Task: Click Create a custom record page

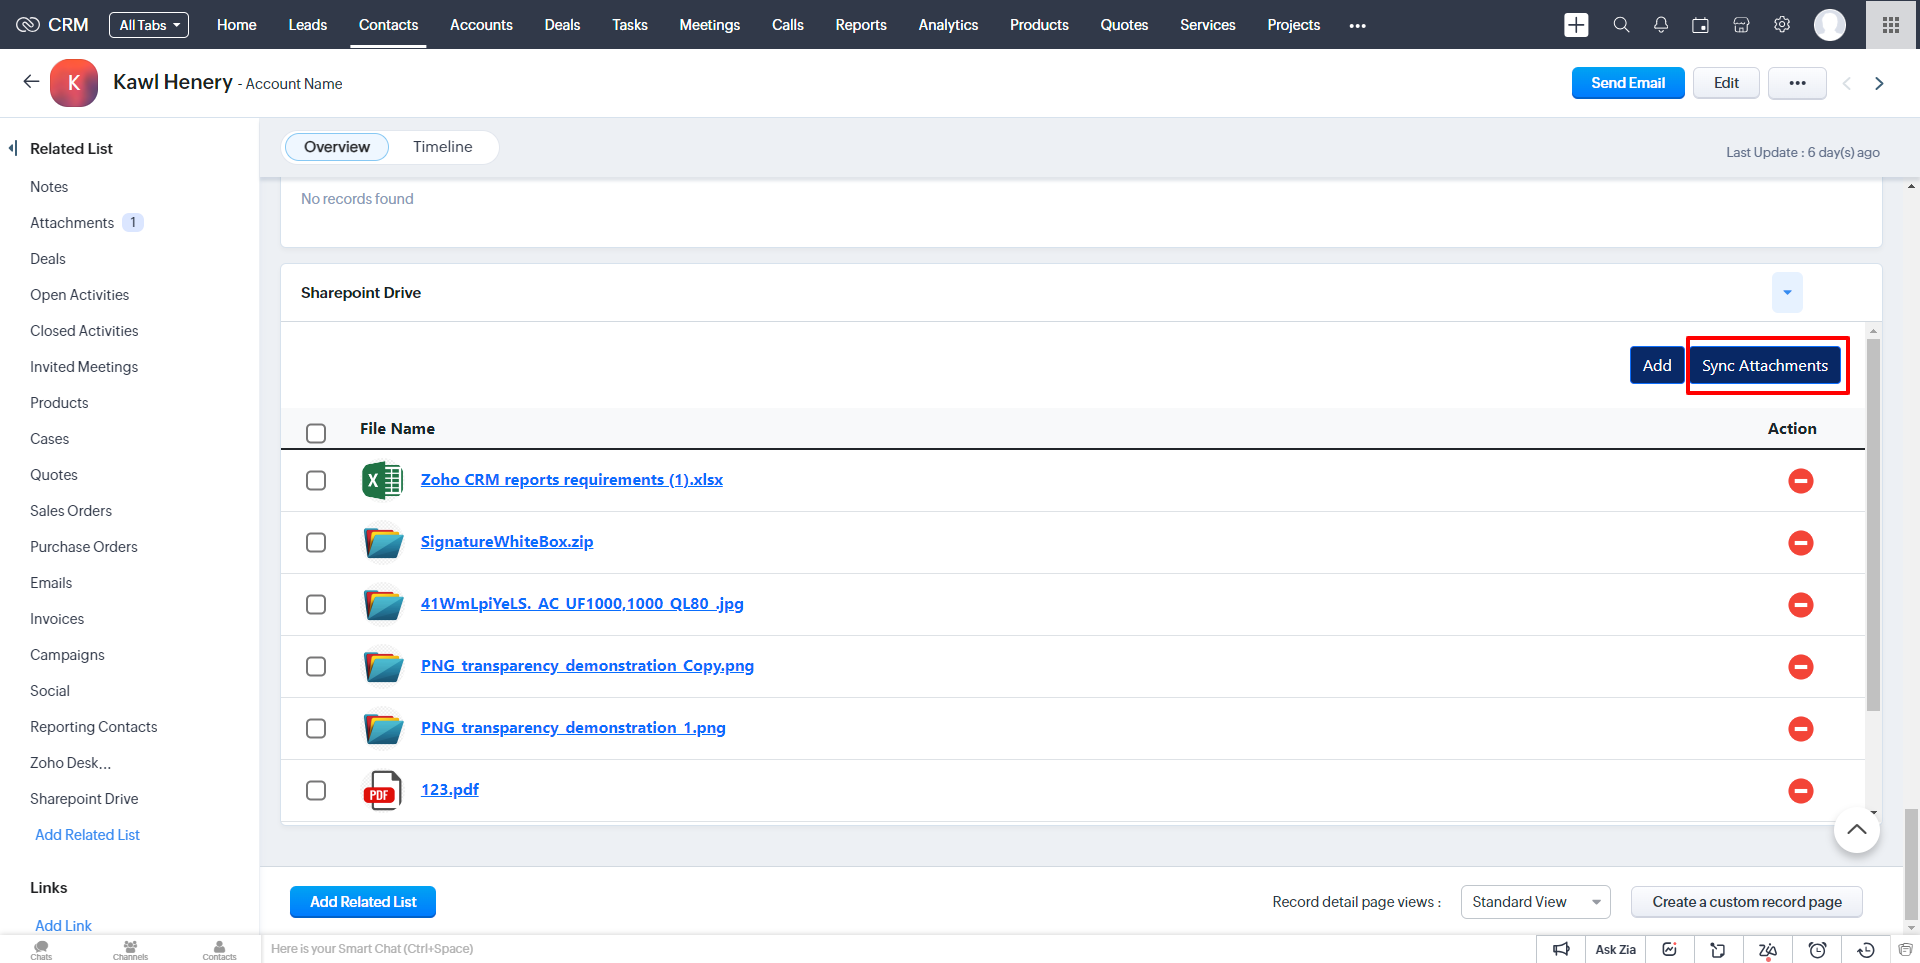Action: pyautogui.click(x=1747, y=902)
